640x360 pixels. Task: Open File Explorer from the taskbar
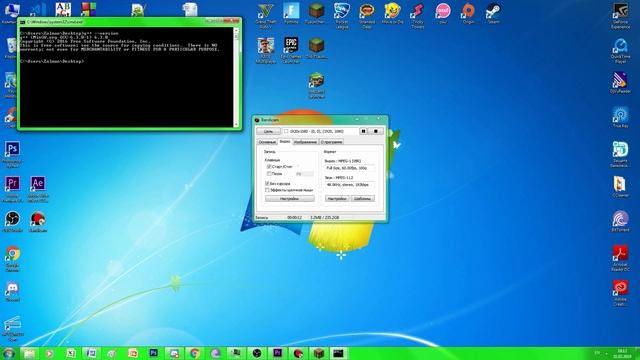click(x=29, y=353)
